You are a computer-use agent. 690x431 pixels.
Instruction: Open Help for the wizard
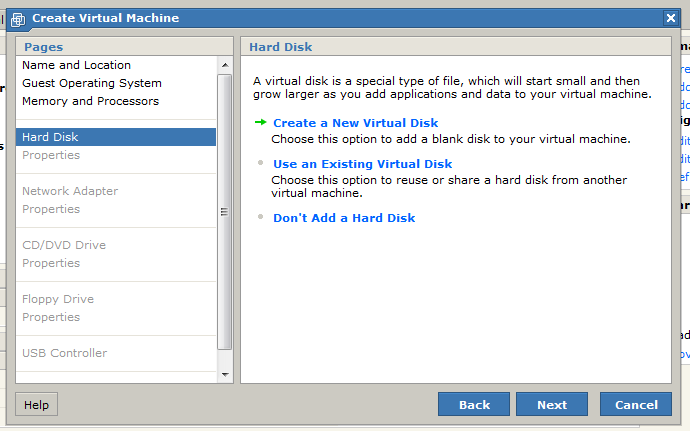pyautogui.click(x=36, y=405)
